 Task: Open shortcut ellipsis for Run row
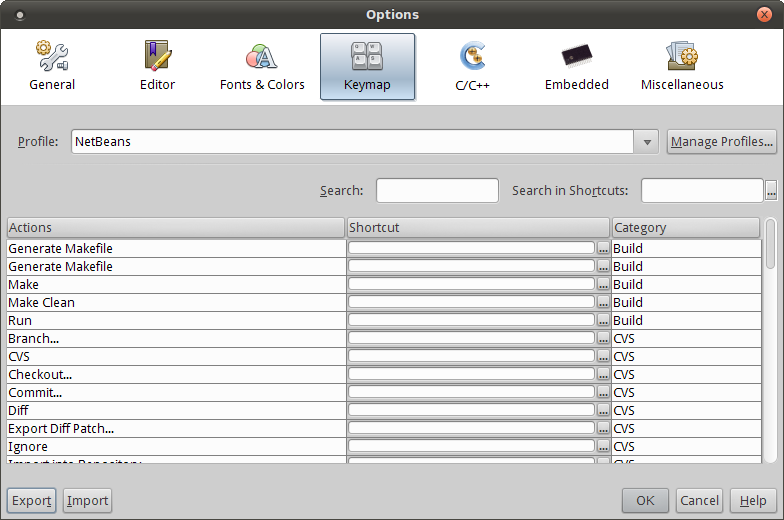click(x=604, y=320)
